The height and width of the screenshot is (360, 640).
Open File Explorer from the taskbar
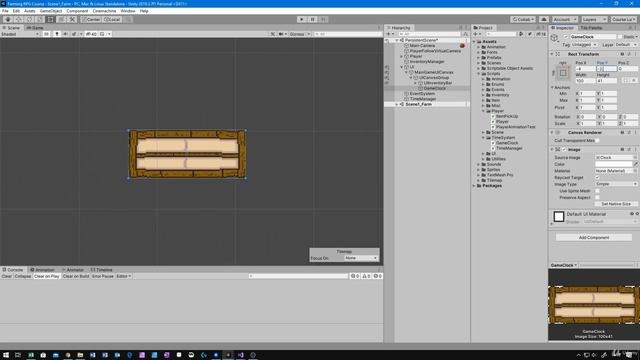(x=80, y=355)
